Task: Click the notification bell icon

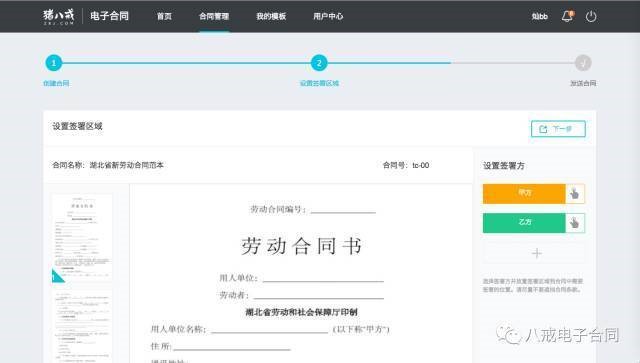Action: 567,16
